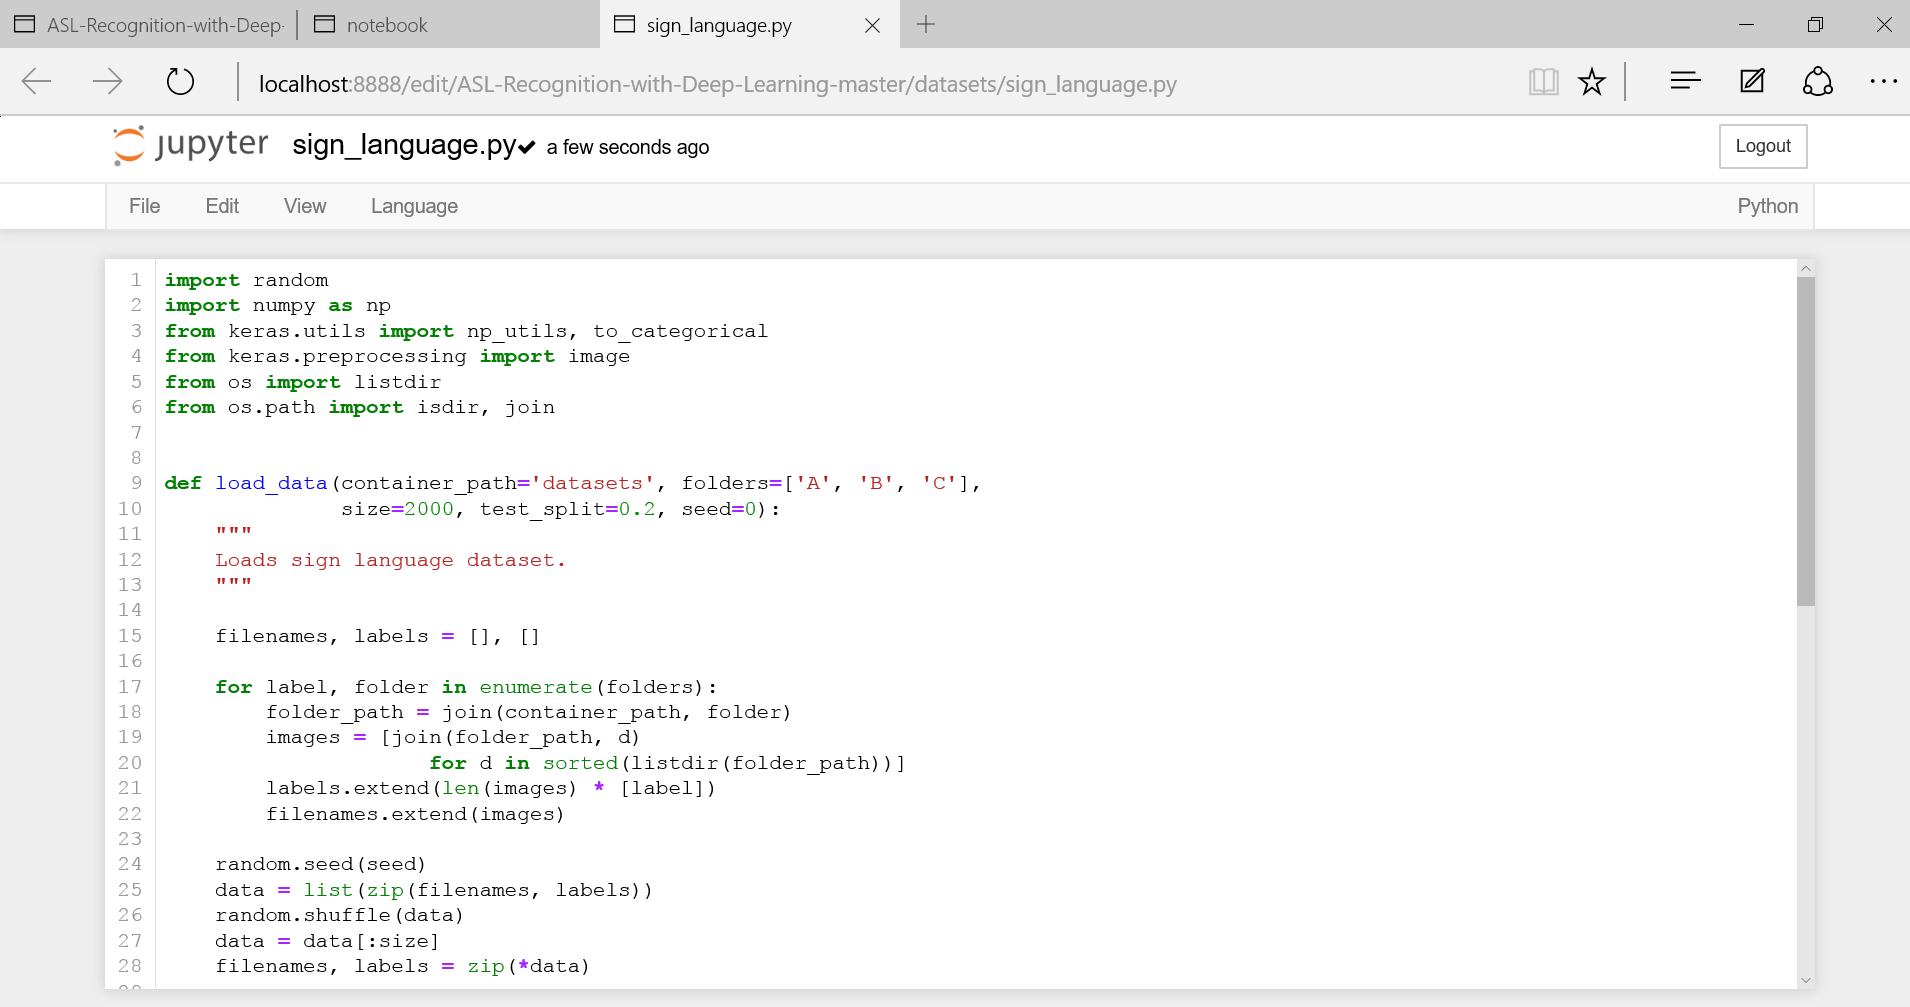This screenshot has height=1007, width=1910.
Task: Open Reading view in the browser toolbar
Action: pyautogui.click(x=1543, y=82)
